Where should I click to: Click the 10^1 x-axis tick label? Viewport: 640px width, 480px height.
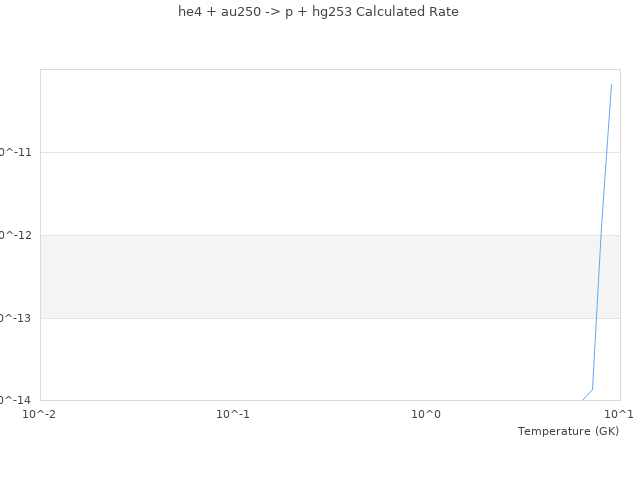click(619, 414)
